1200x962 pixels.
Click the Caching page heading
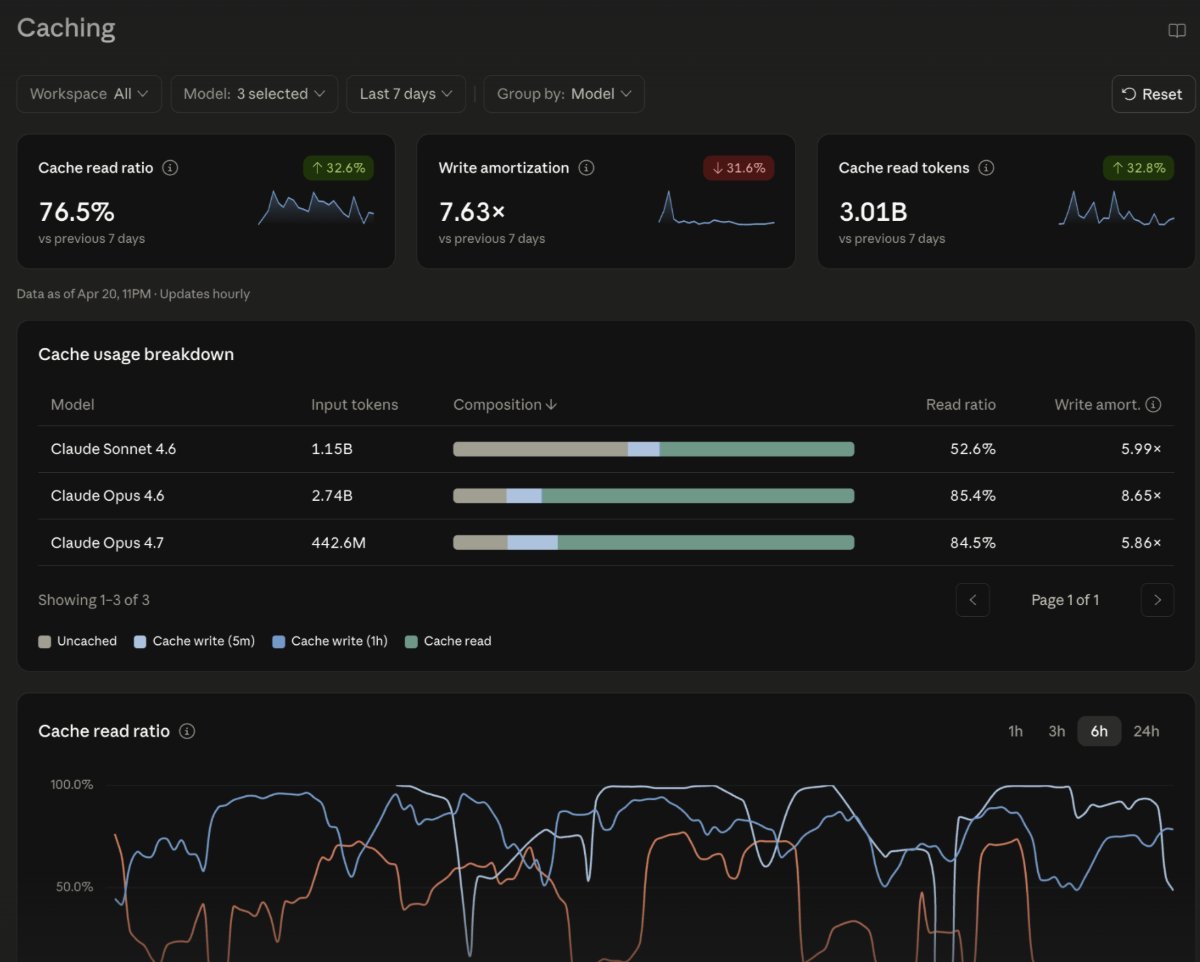point(66,29)
